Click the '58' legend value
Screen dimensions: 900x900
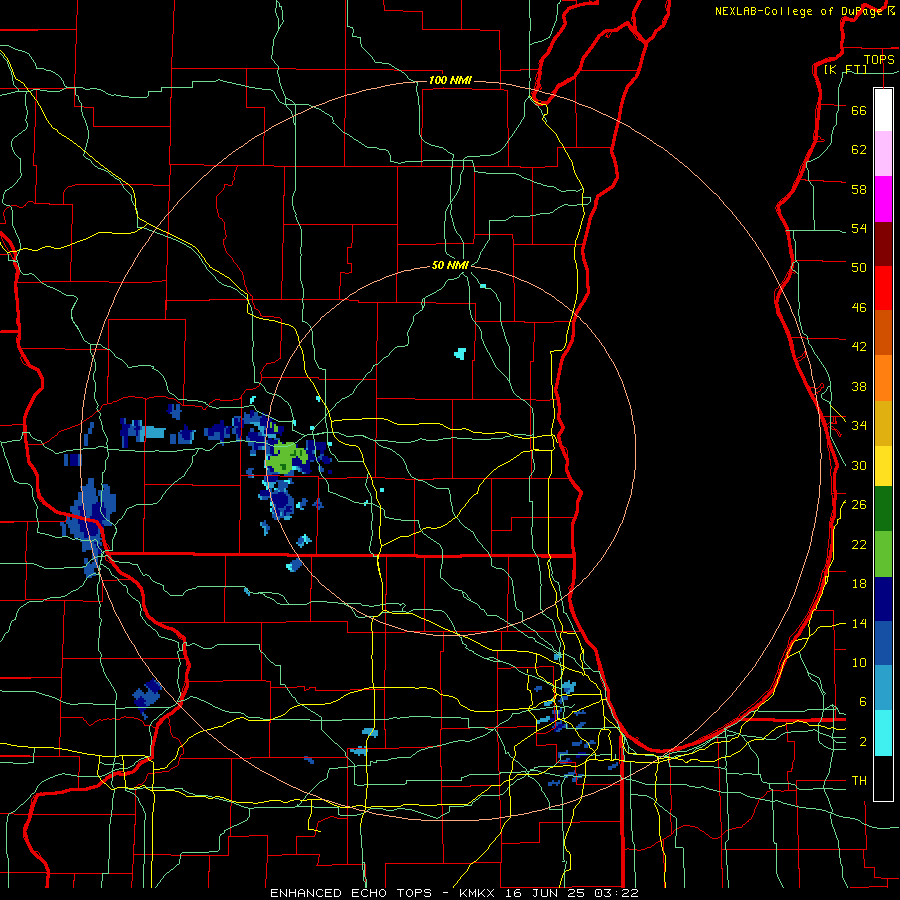point(859,189)
